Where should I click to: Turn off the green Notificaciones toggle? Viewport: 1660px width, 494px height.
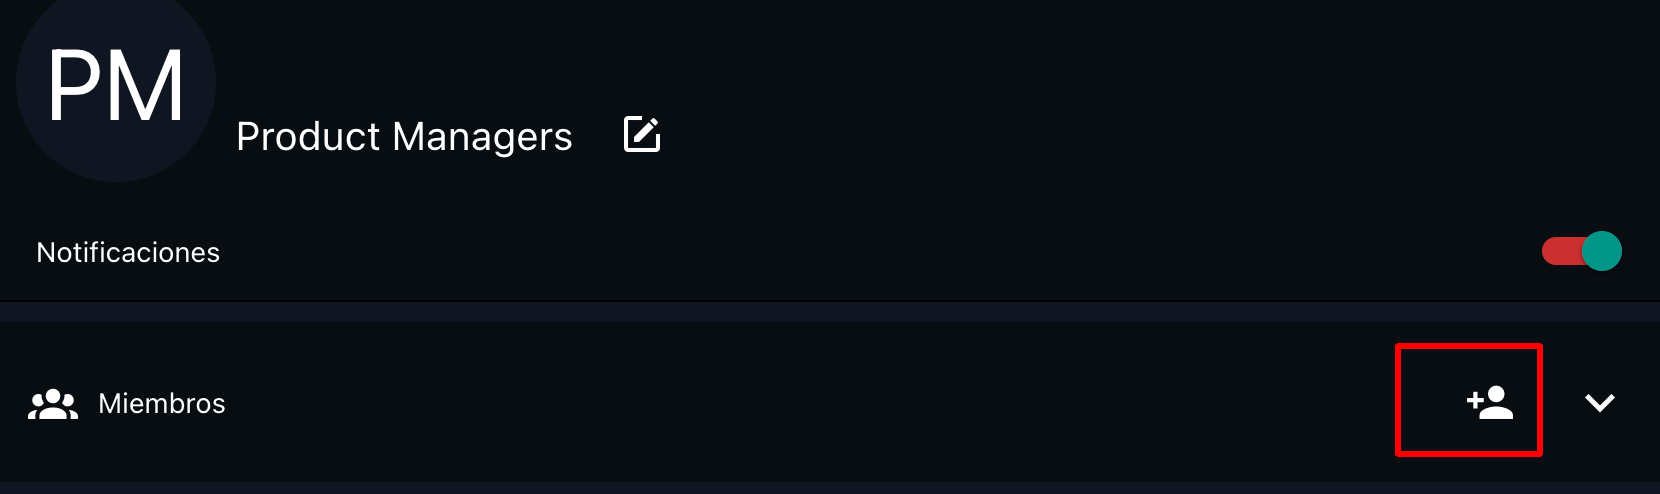[x=1581, y=251]
